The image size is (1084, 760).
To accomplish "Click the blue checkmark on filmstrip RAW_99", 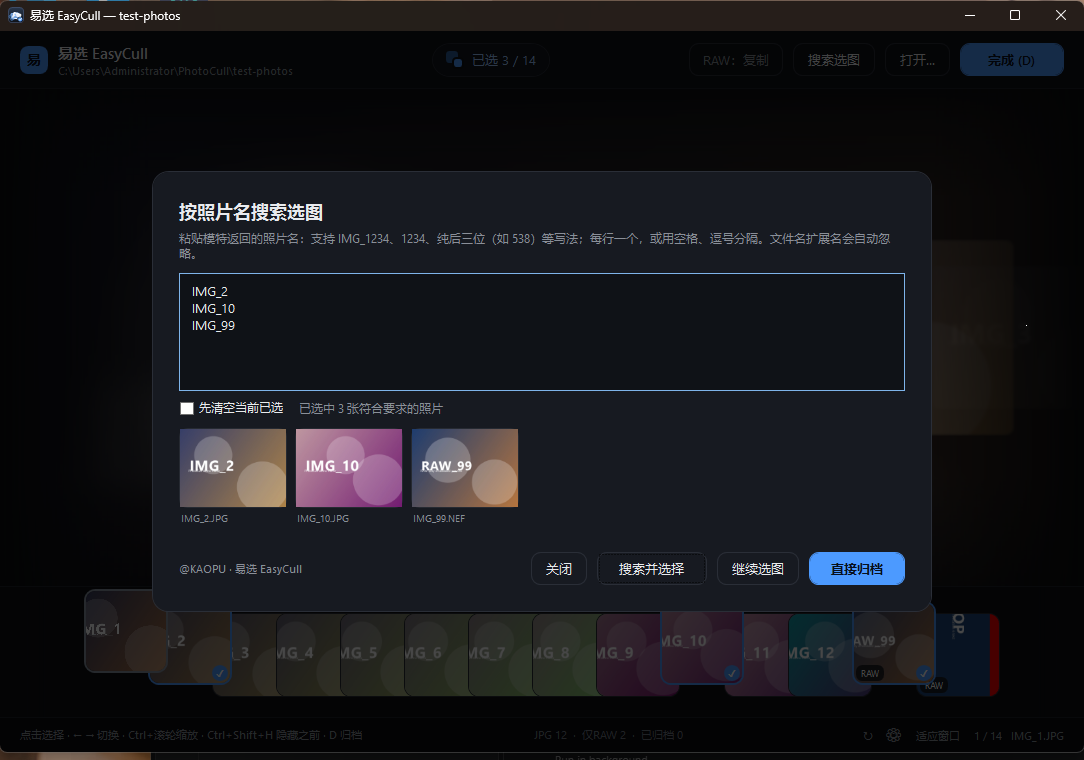I will [x=924, y=672].
